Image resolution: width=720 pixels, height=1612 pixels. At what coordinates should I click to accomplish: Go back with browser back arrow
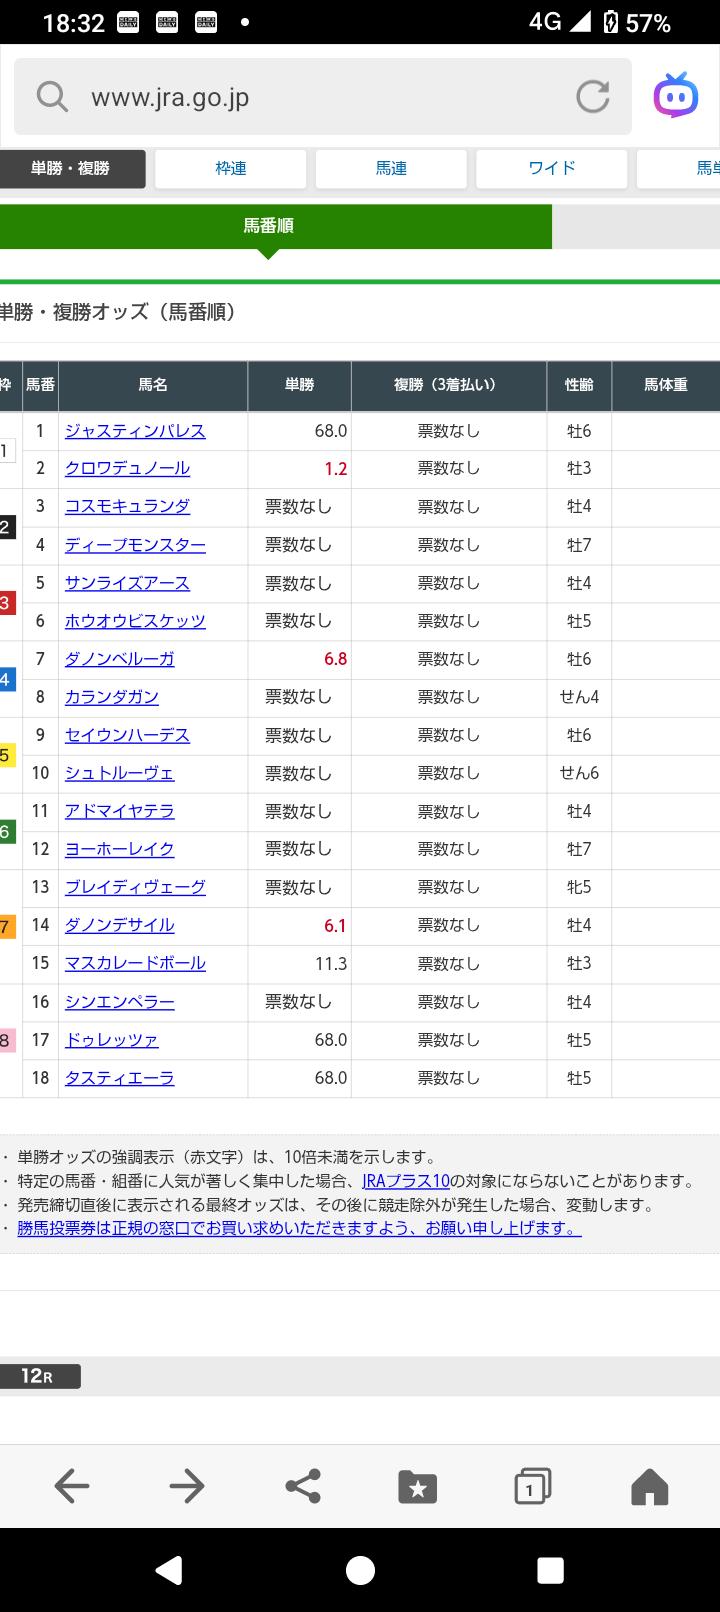pos(72,1486)
